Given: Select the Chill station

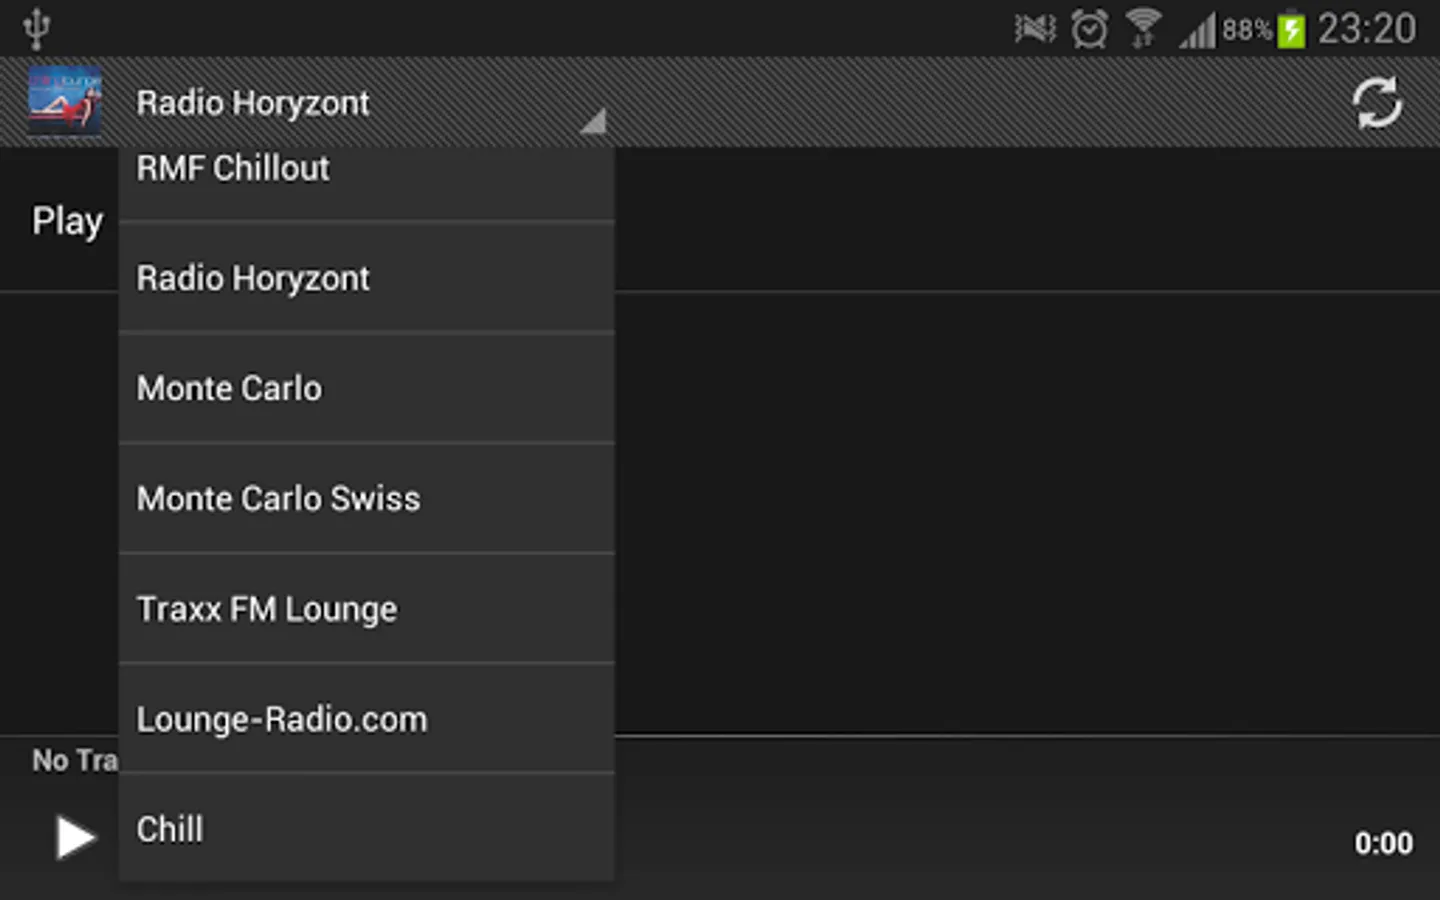Looking at the screenshot, I should pyautogui.click(x=366, y=828).
